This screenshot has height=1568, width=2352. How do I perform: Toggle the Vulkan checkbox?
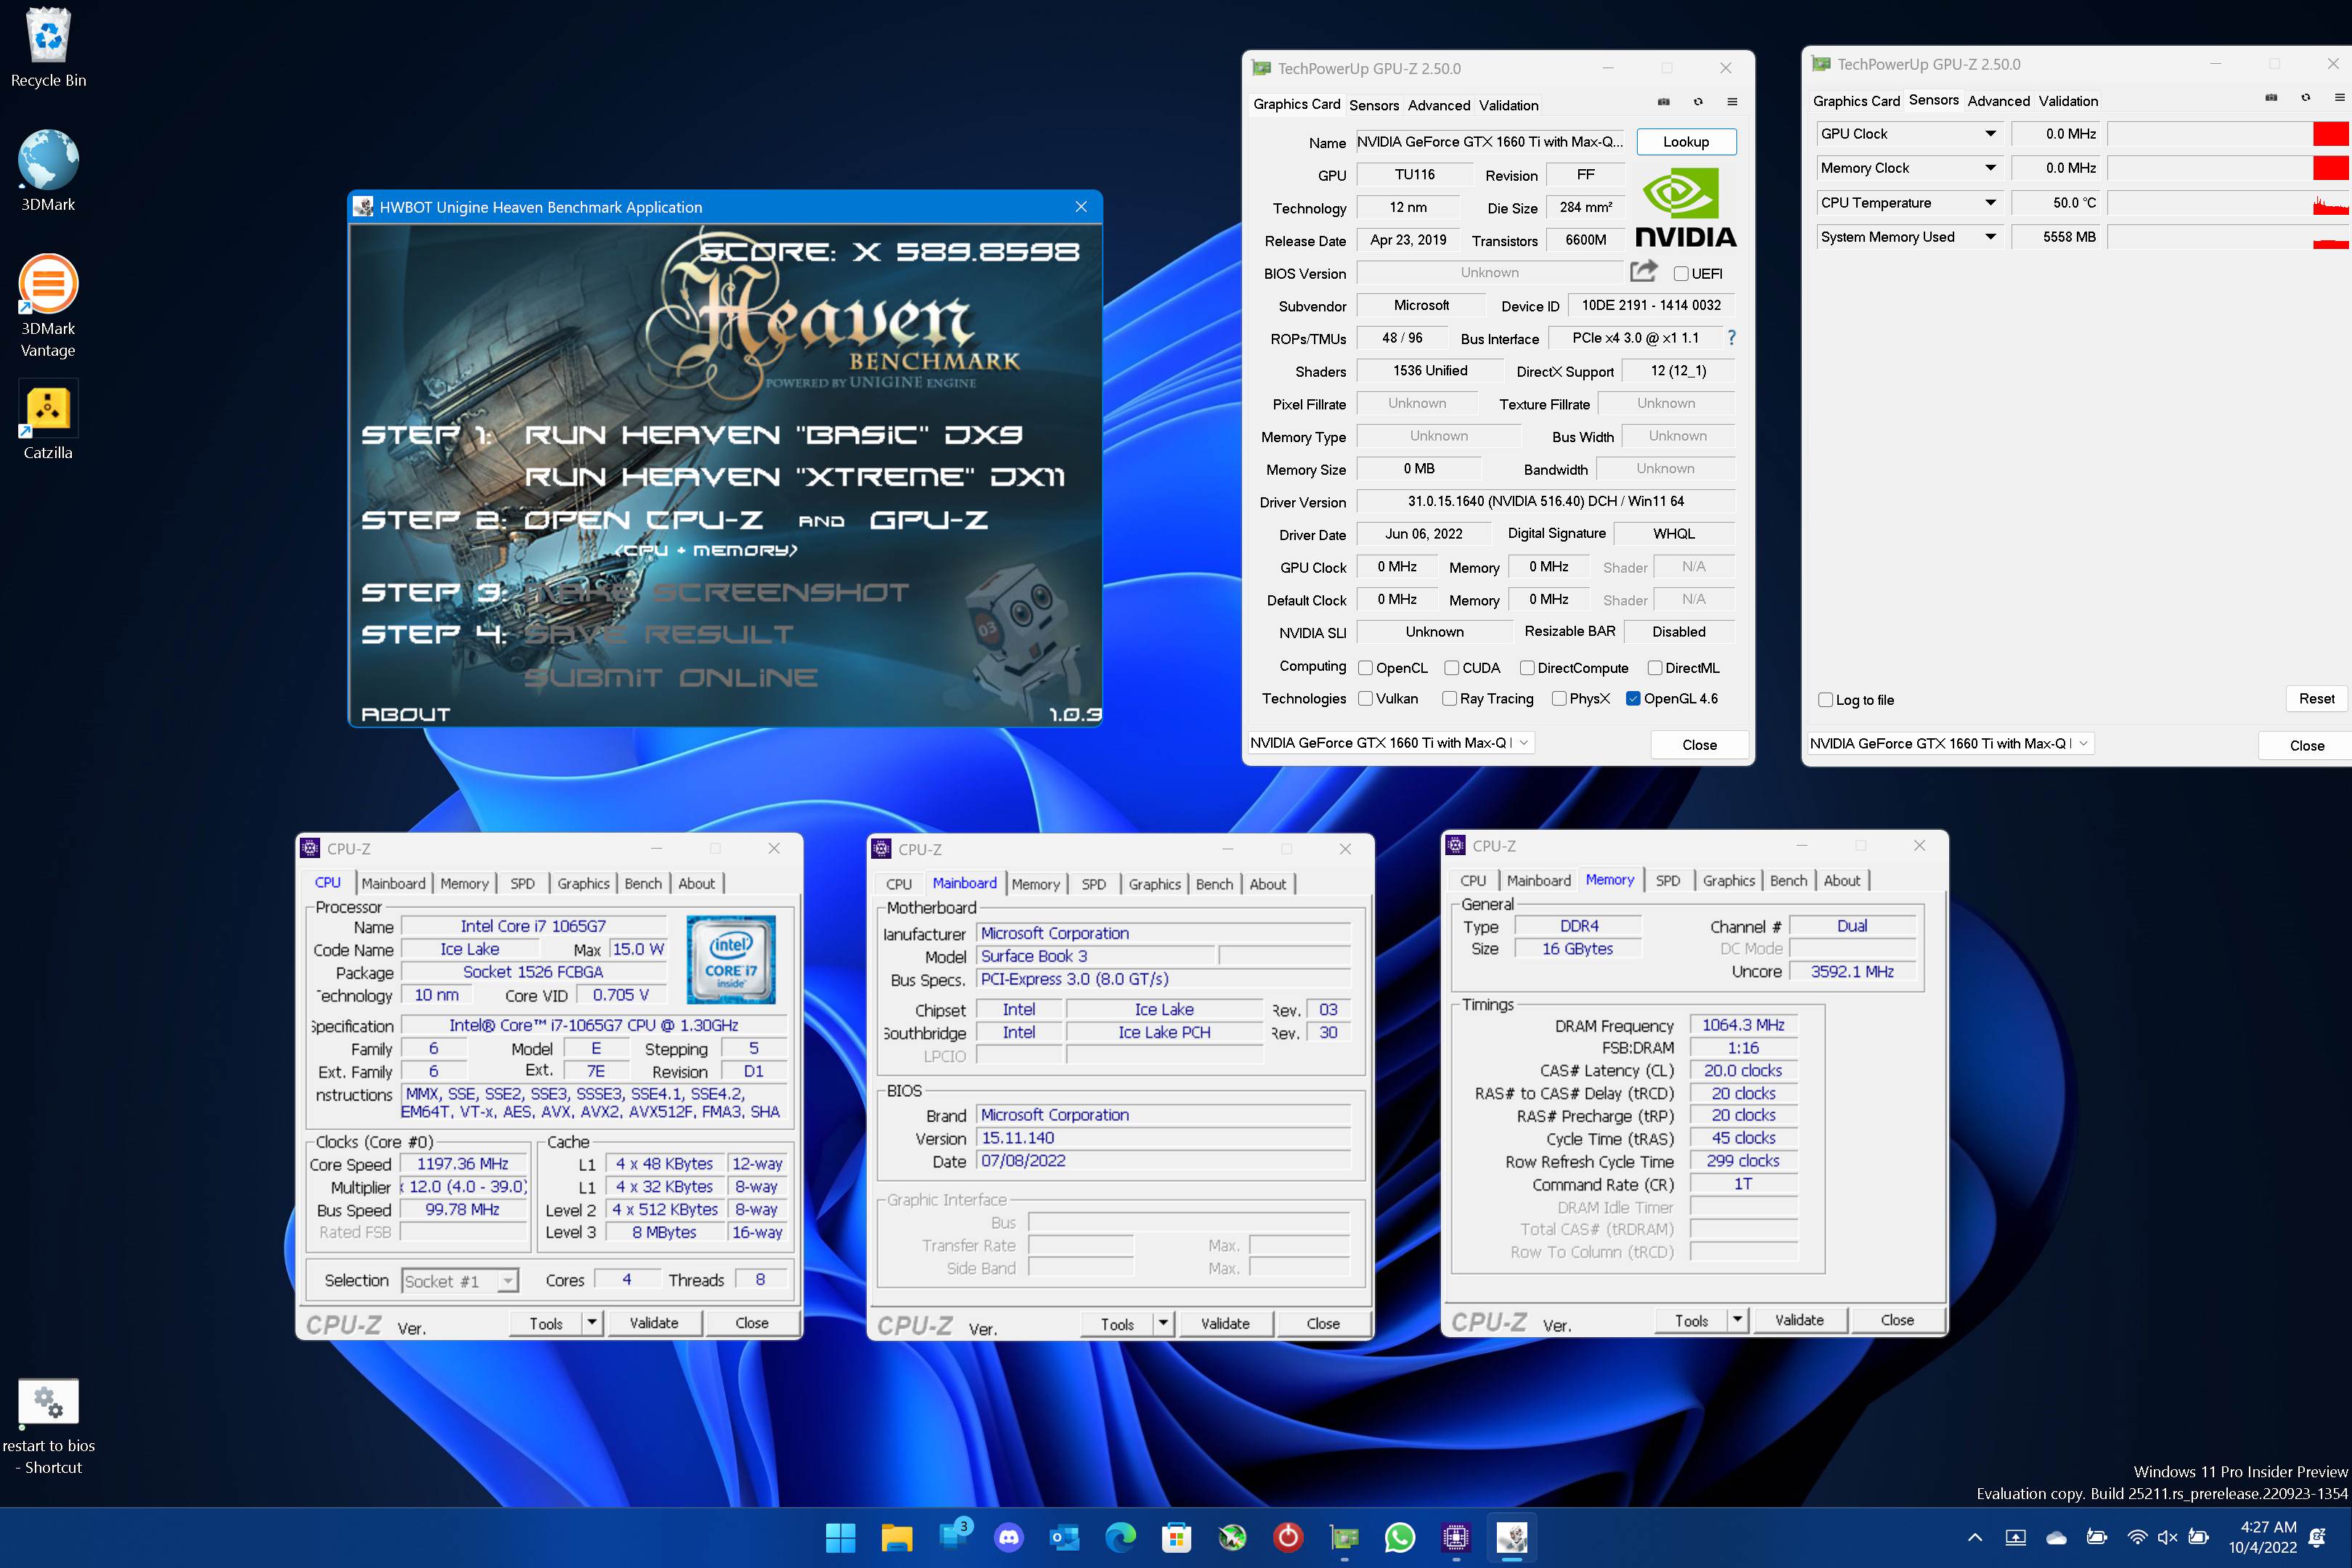(1365, 699)
